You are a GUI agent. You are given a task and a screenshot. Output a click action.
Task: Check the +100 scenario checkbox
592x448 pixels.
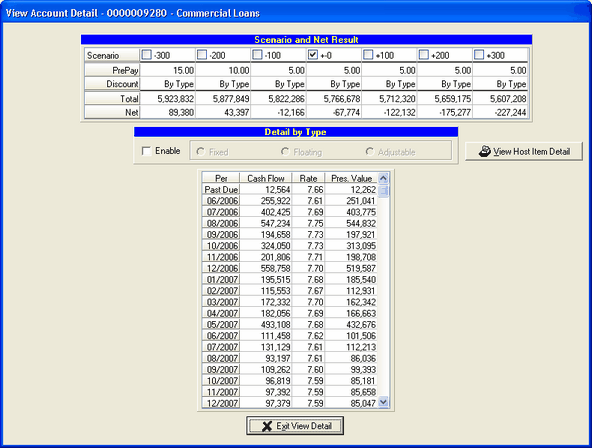[x=368, y=55]
